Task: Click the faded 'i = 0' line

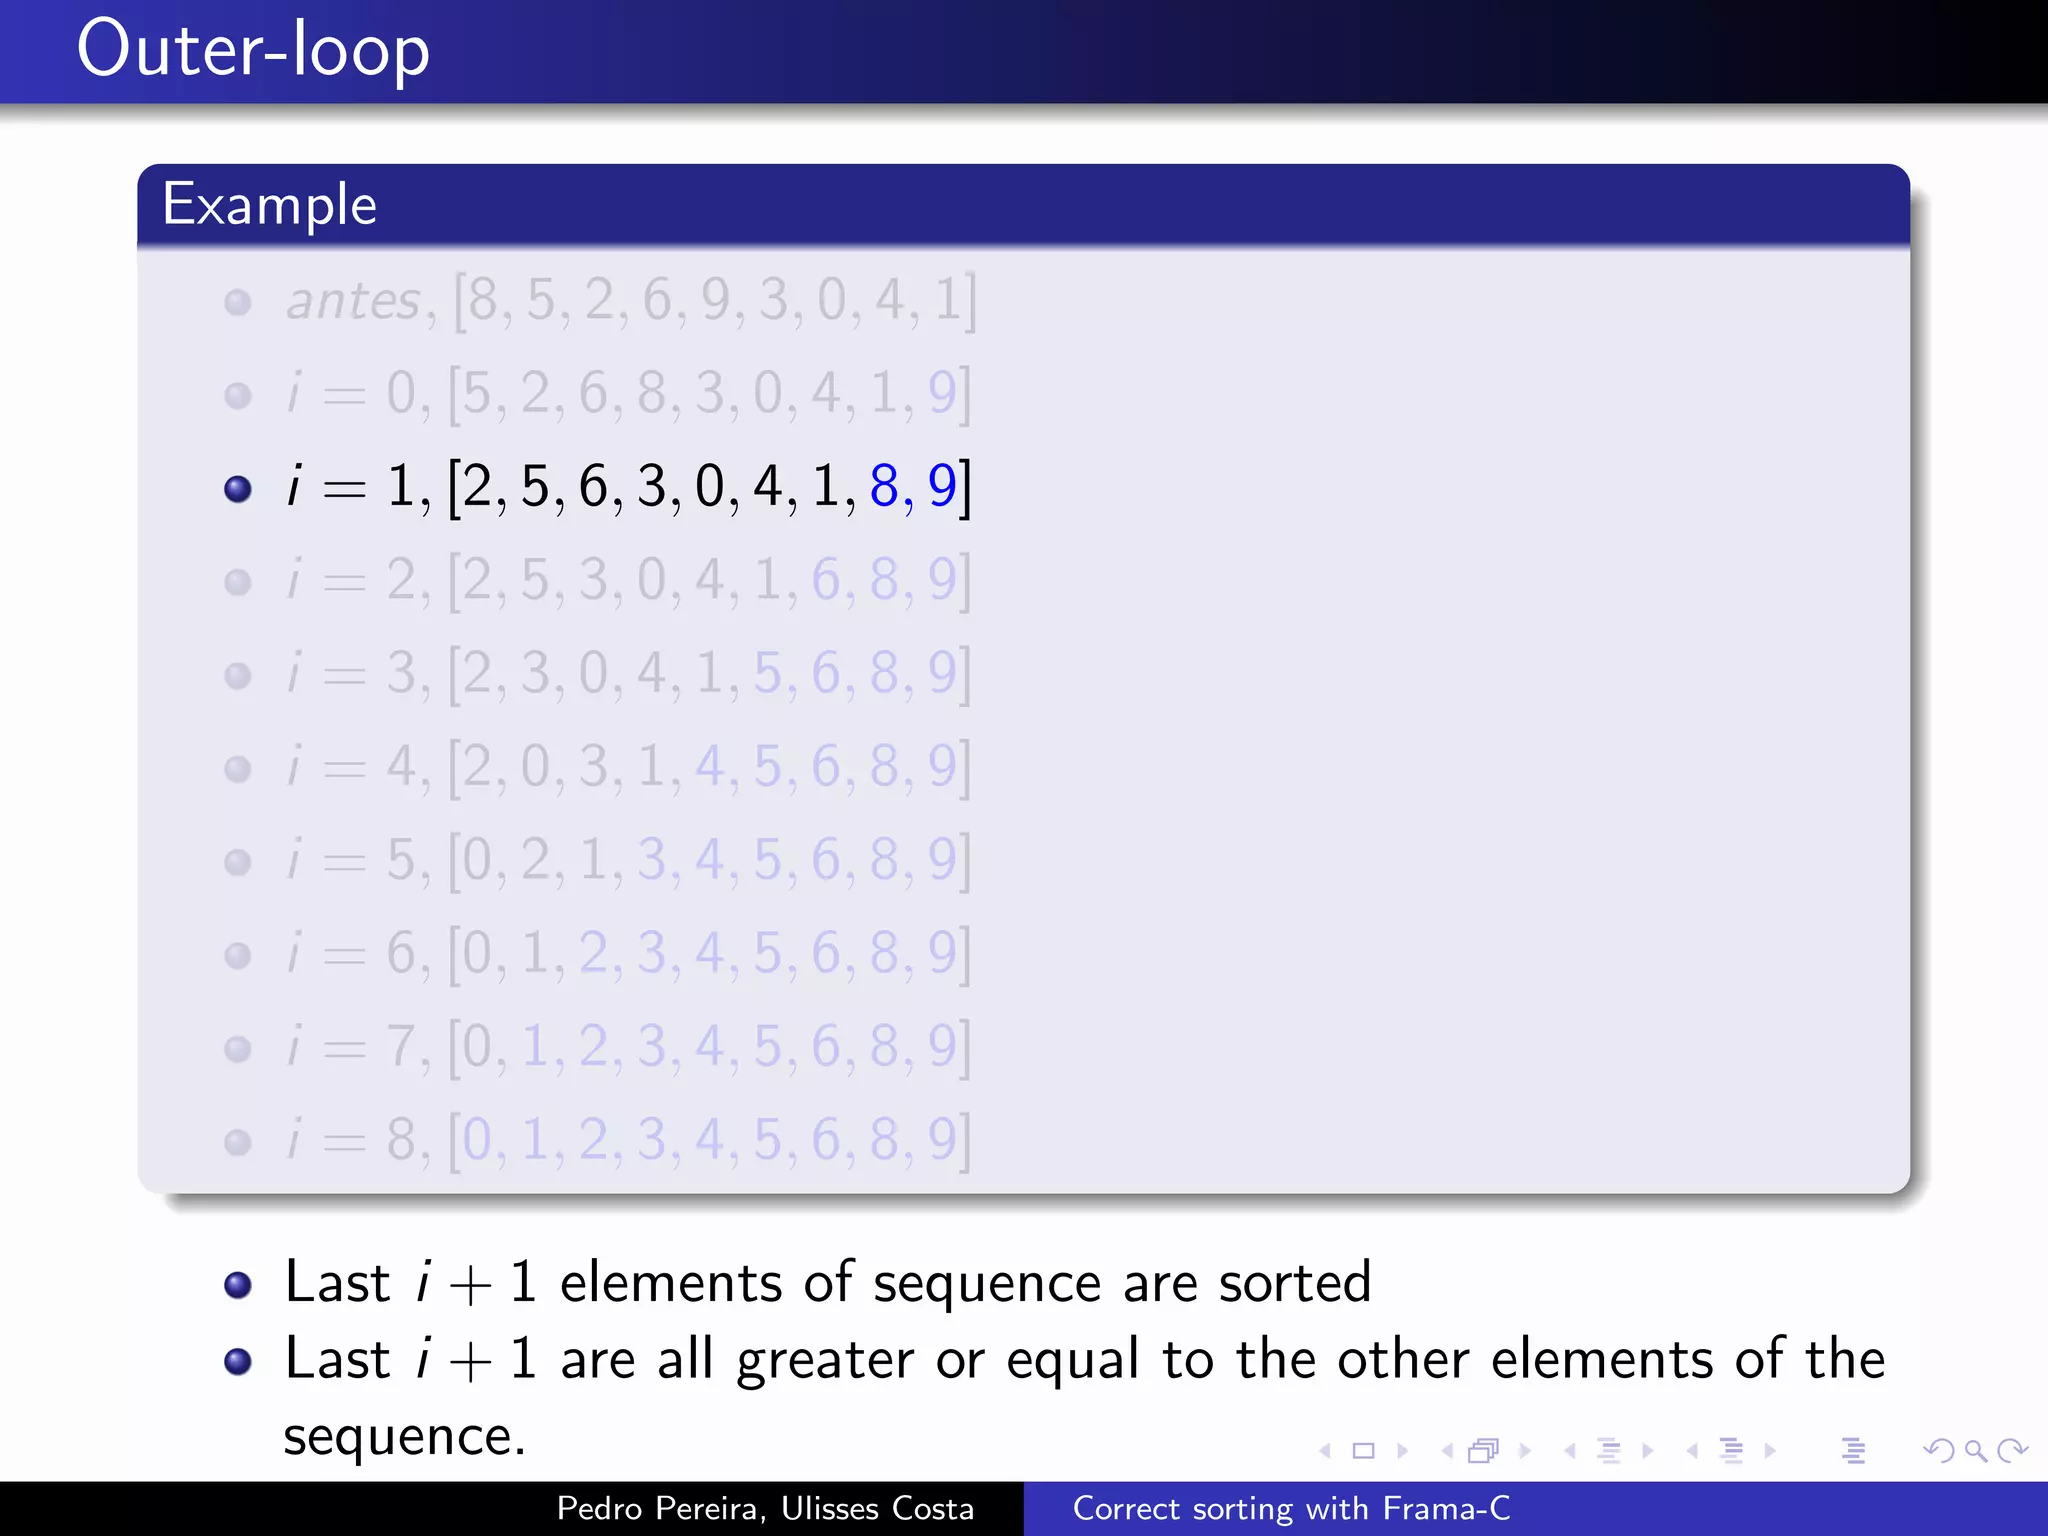Action: [x=628, y=394]
